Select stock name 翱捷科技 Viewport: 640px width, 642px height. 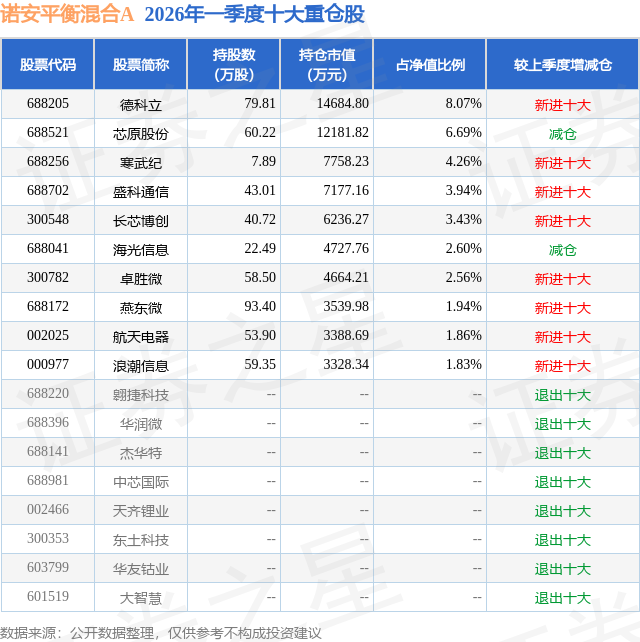click(x=141, y=395)
